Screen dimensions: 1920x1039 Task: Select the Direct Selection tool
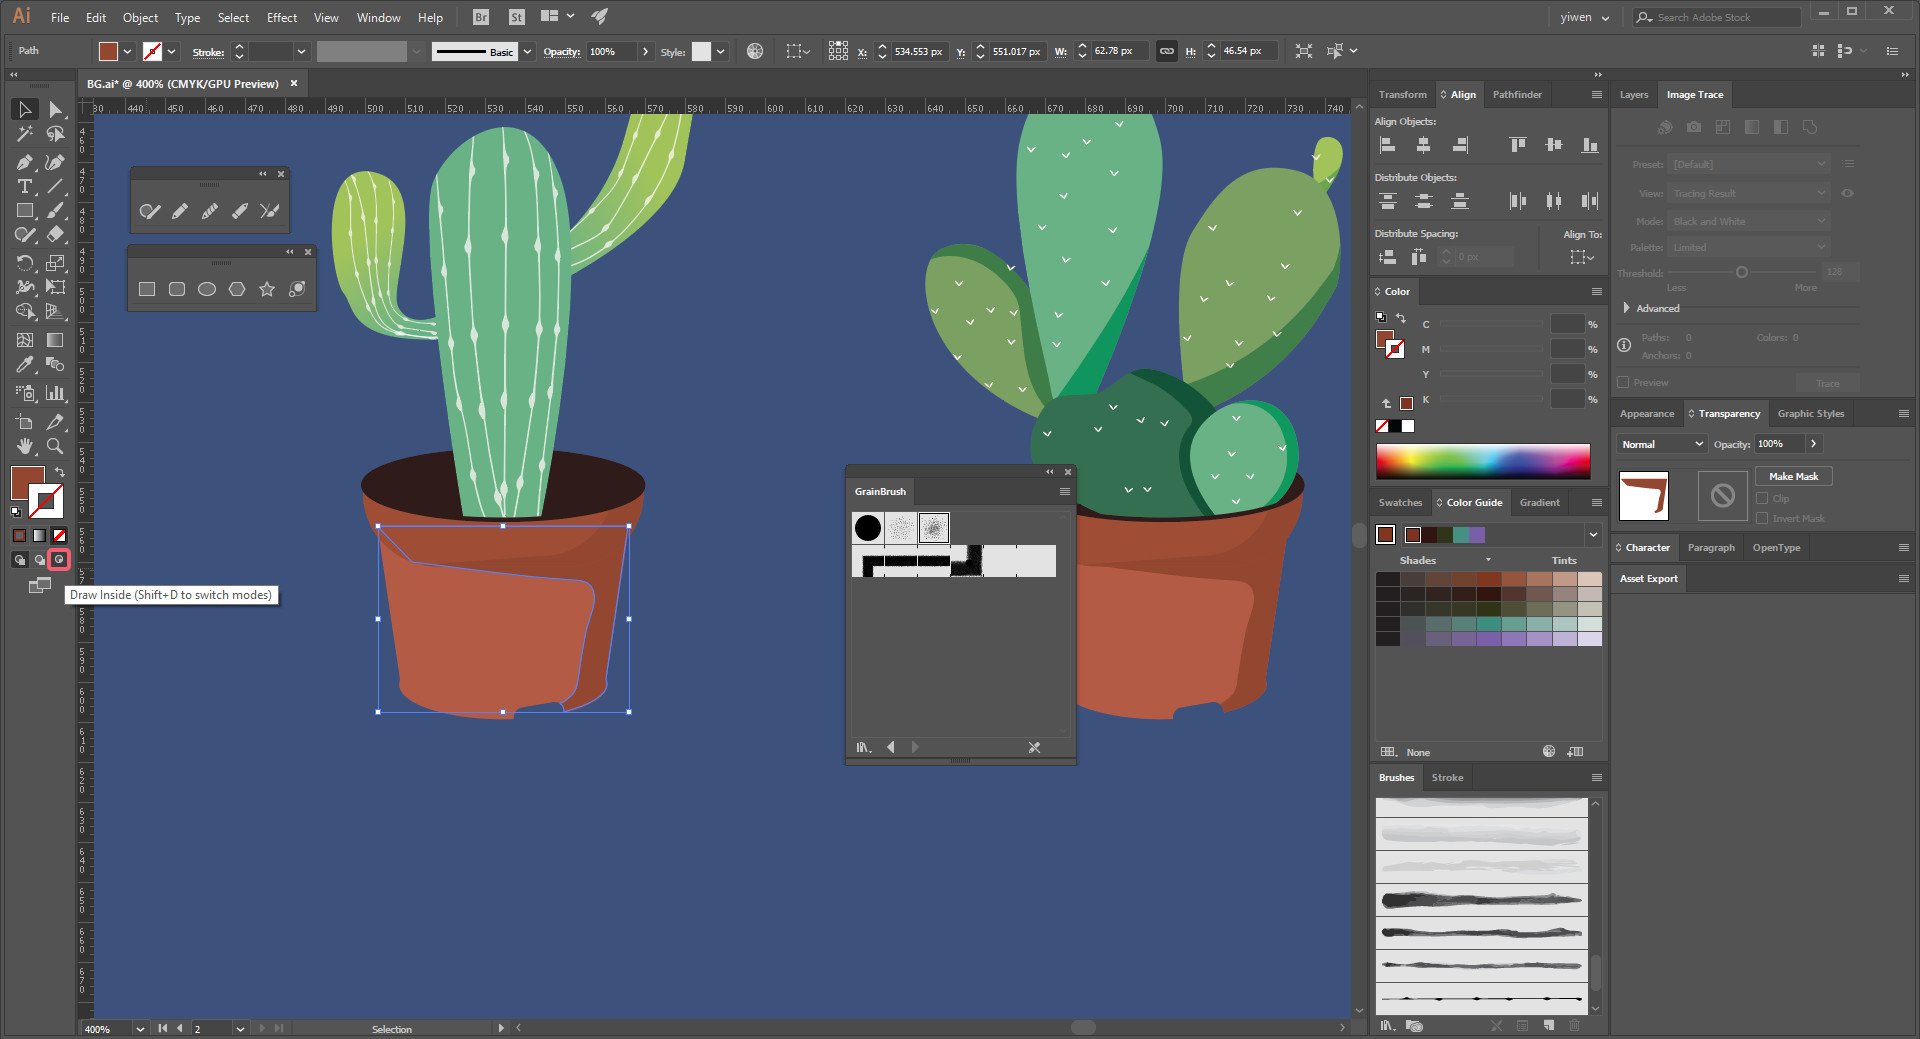56,110
